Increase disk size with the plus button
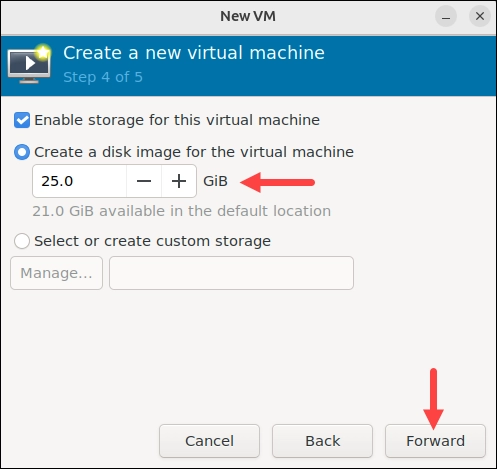 (179, 181)
